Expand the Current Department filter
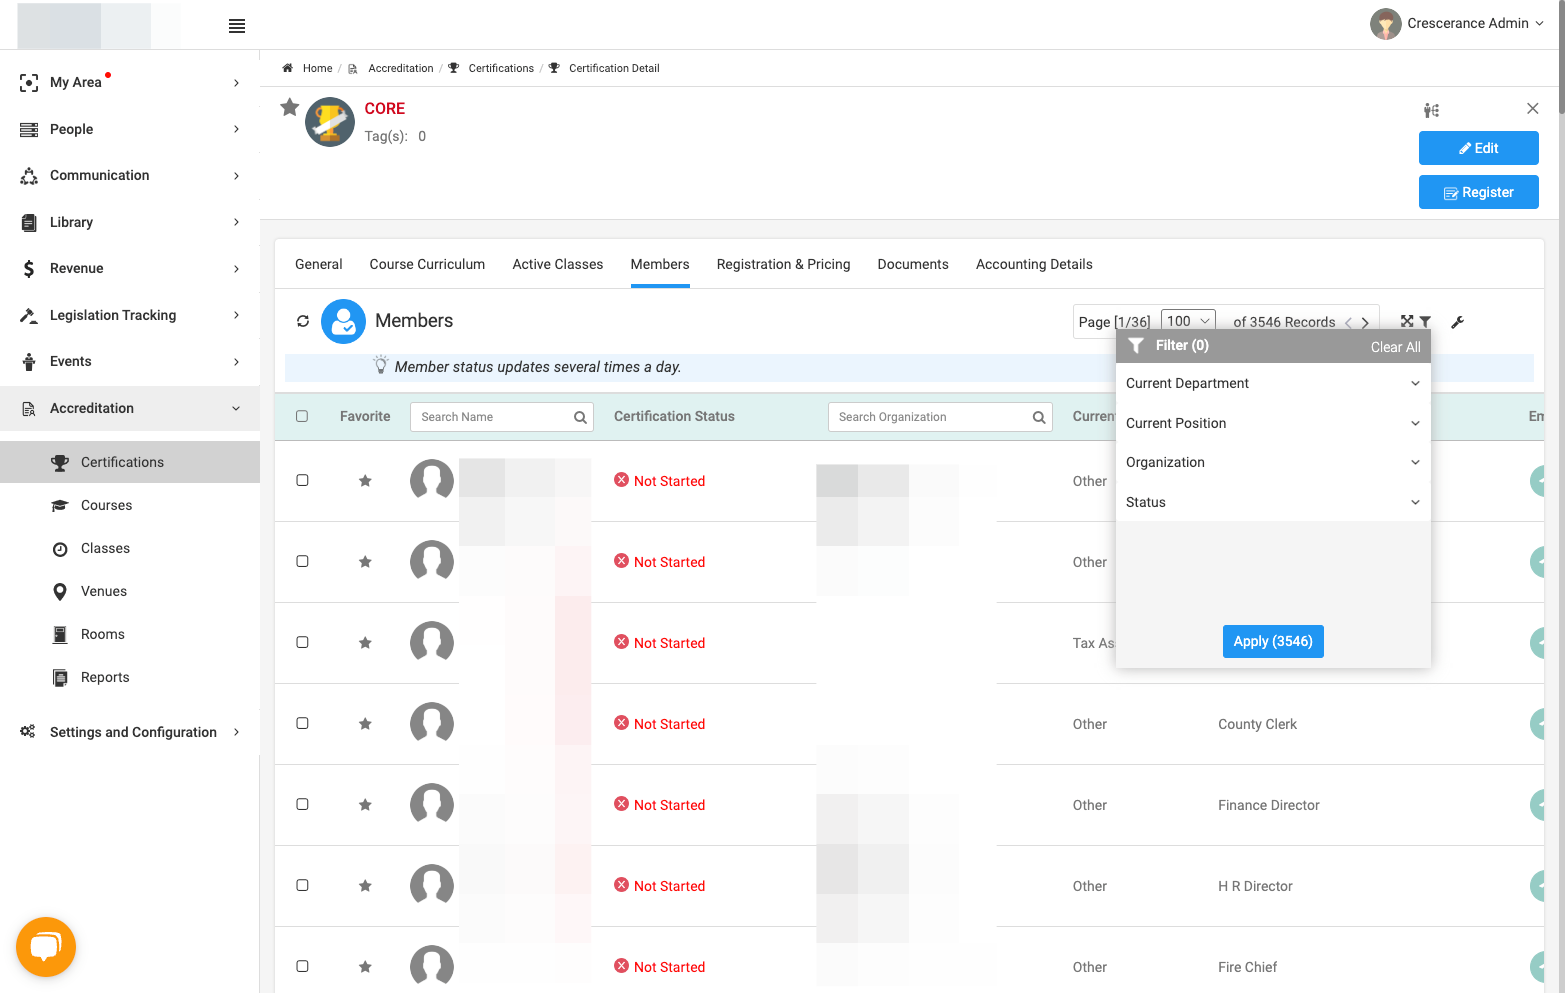The height and width of the screenshot is (993, 1565). [x=1273, y=383]
